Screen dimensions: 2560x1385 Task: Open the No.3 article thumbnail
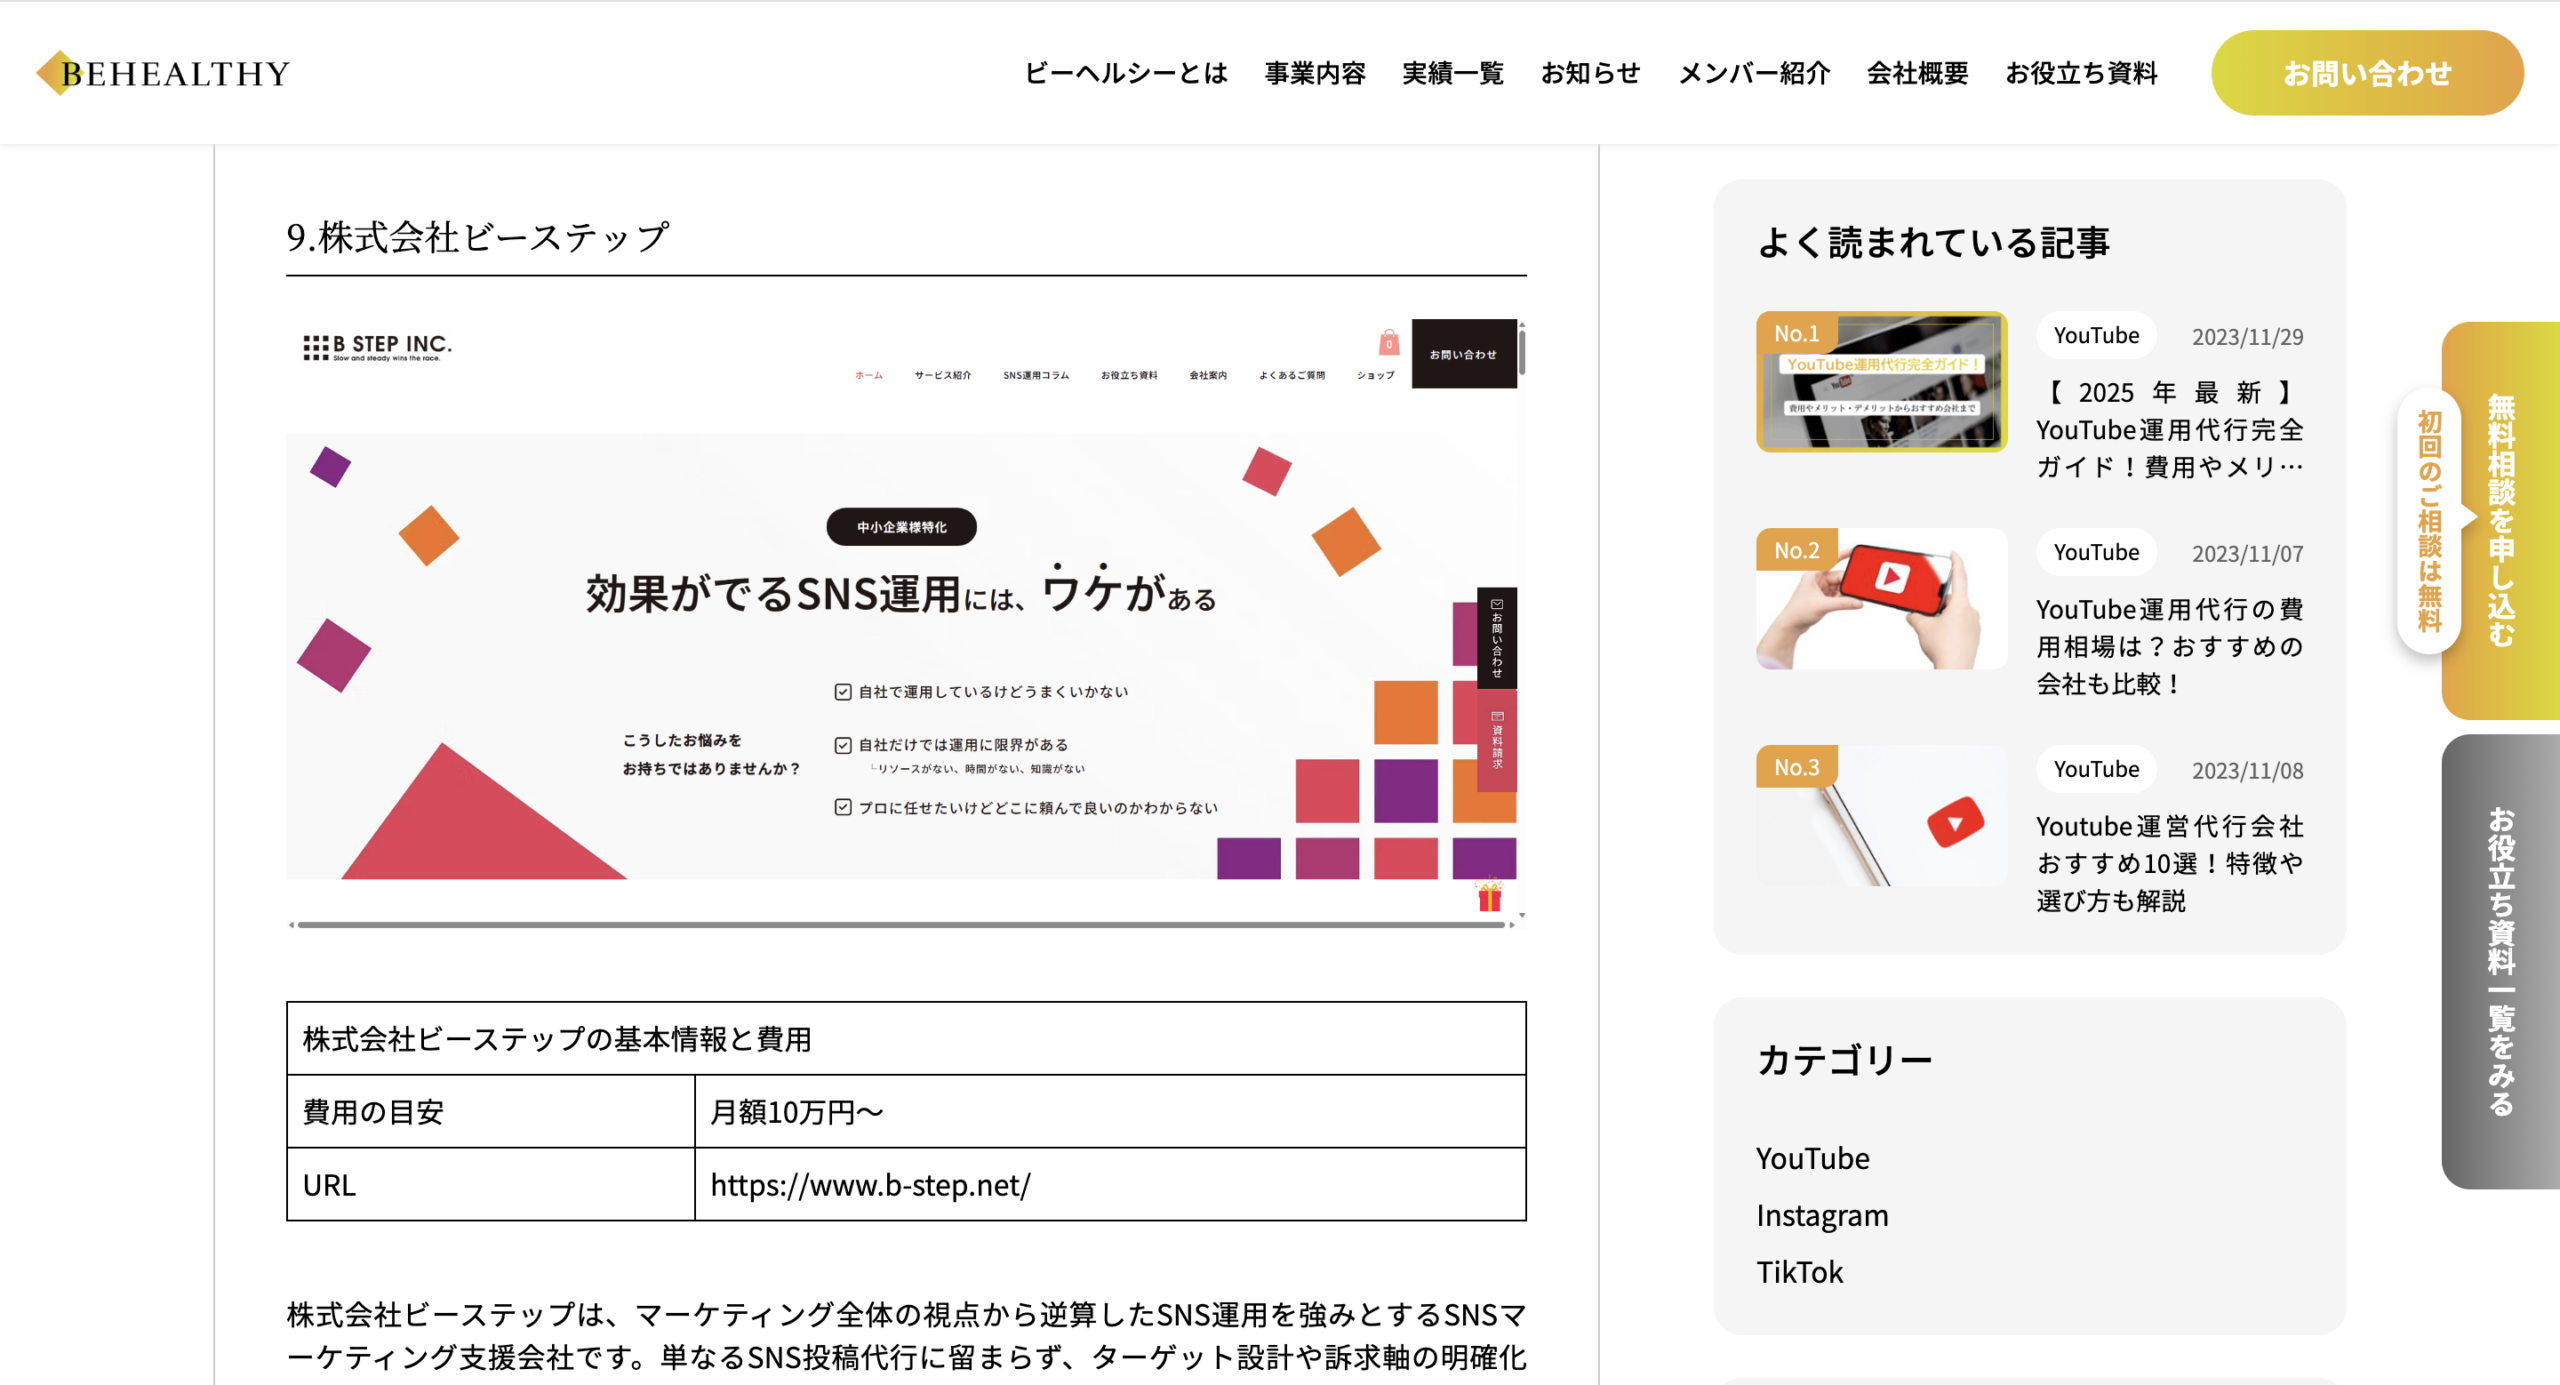pyautogui.click(x=1881, y=815)
